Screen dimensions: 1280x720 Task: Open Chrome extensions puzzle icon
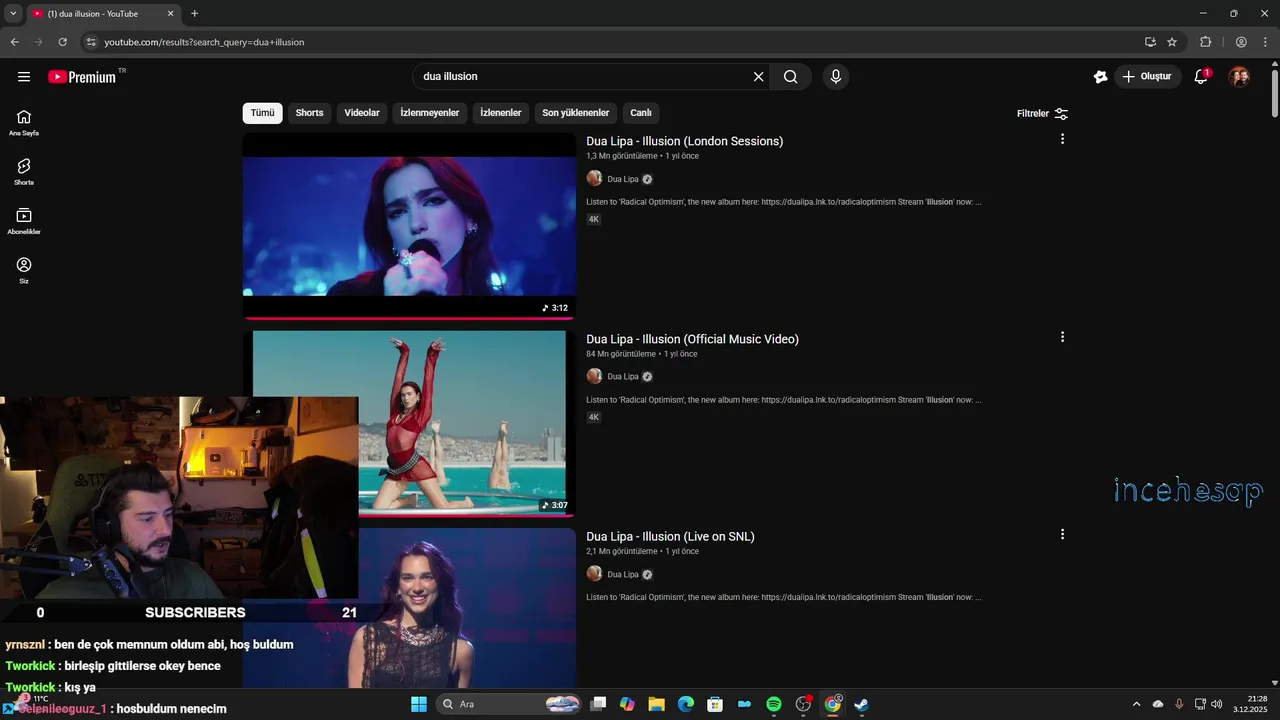(1205, 42)
